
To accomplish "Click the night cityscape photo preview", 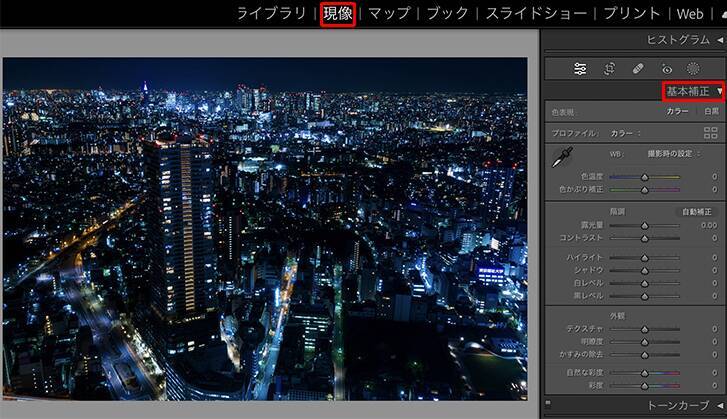I will tap(265, 228).
